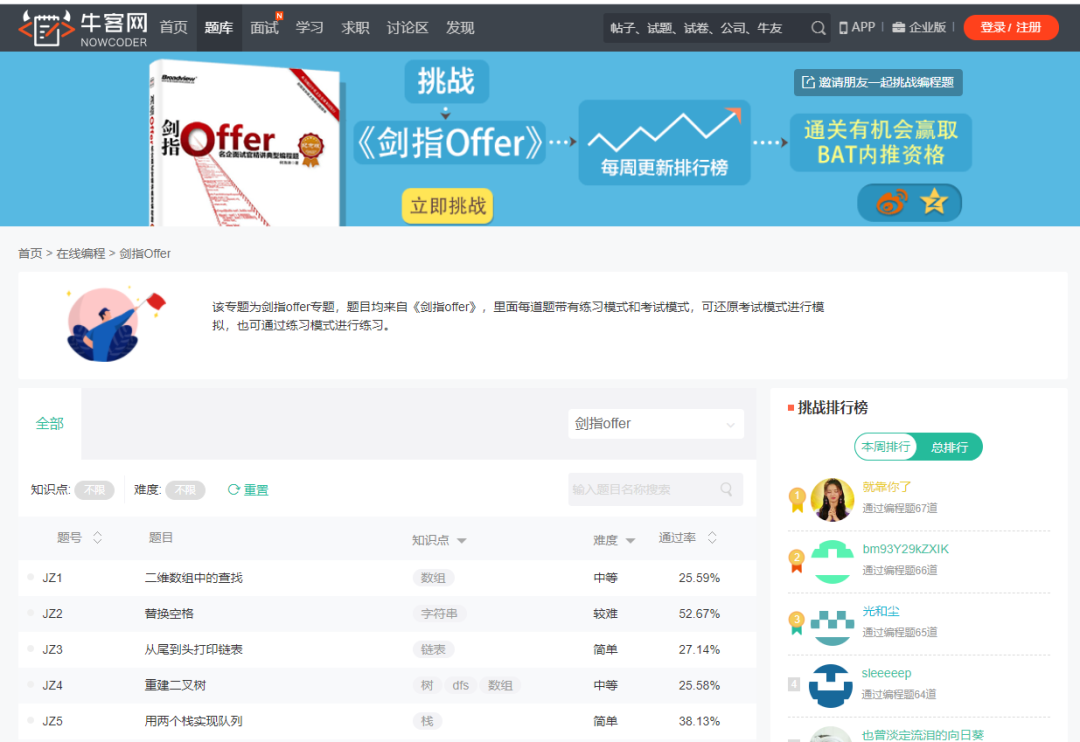Click the Nowcoder logo in the header
This screenshot has width=1080, height=742.
click(x=83, y=28)
